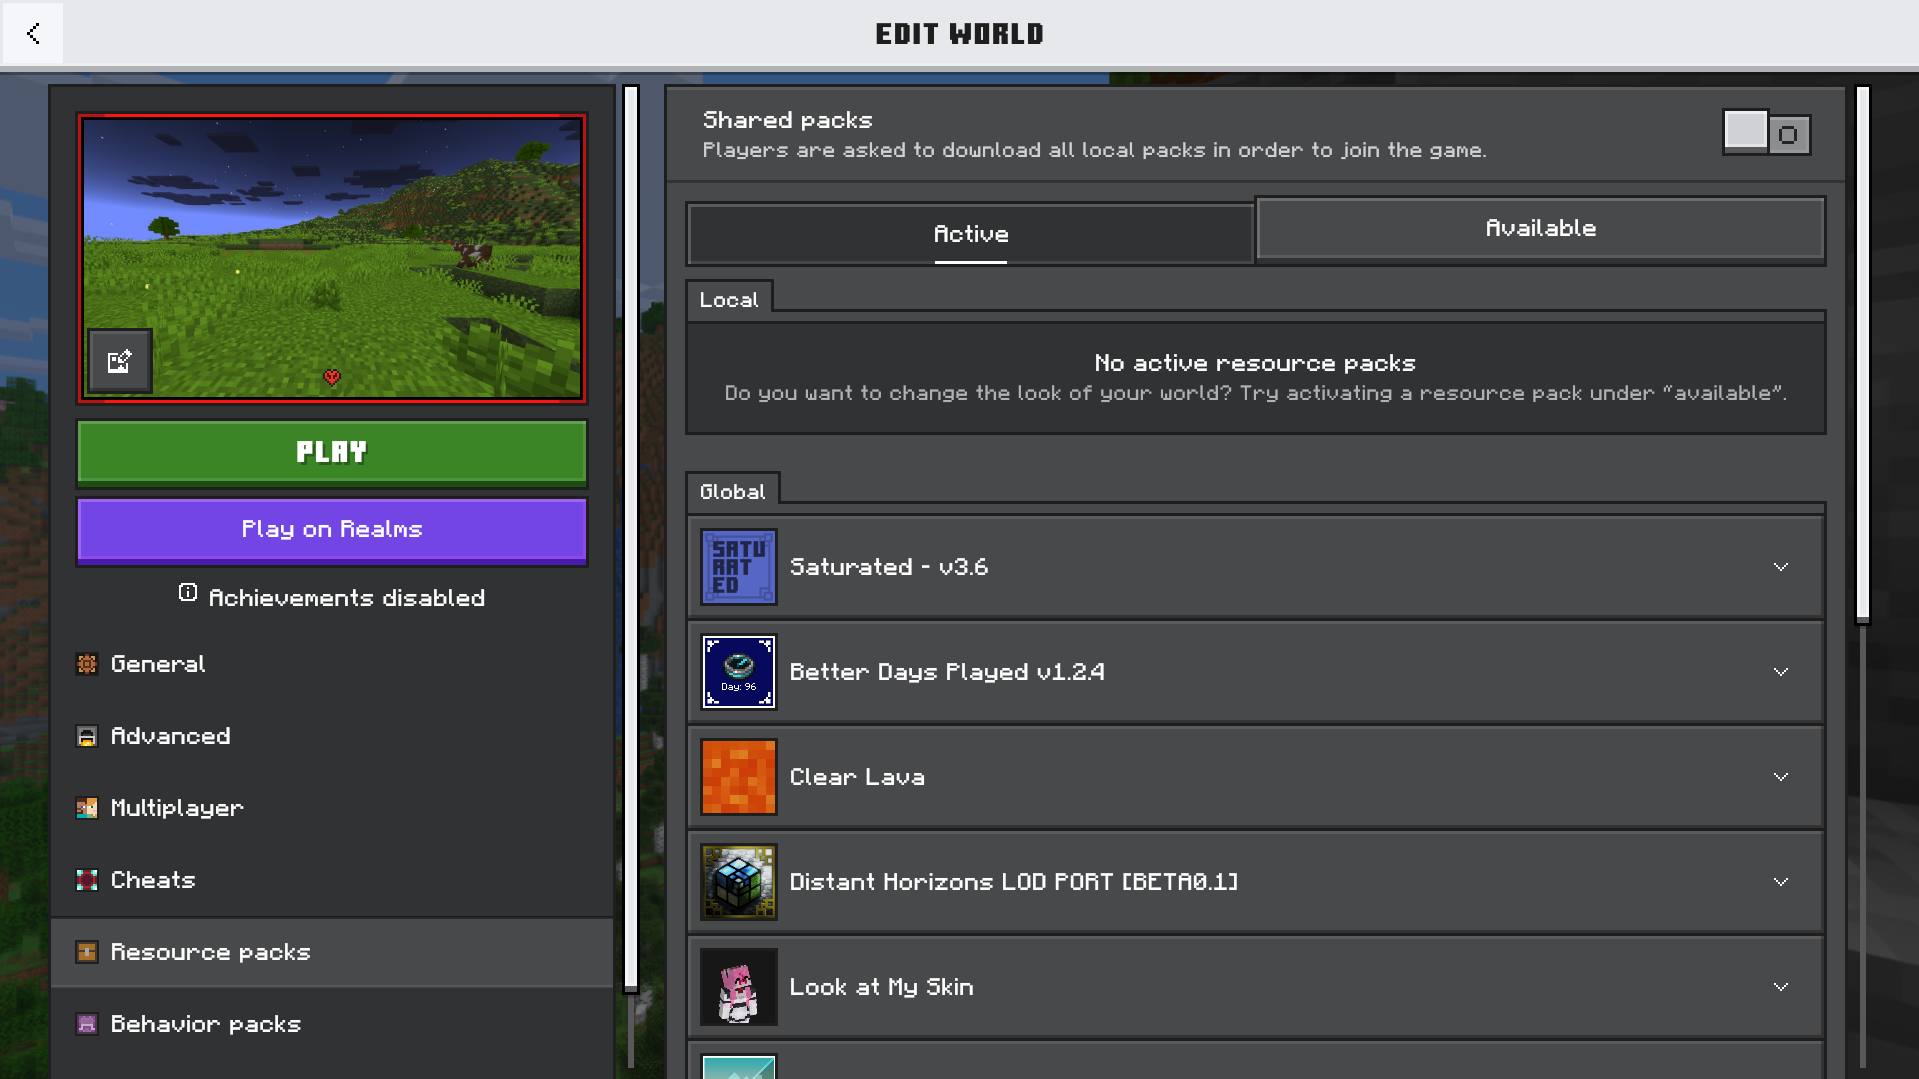Select the Distant Horizons pack icon
This screenshot has height=1079, width=1919.
coord(739,882)
